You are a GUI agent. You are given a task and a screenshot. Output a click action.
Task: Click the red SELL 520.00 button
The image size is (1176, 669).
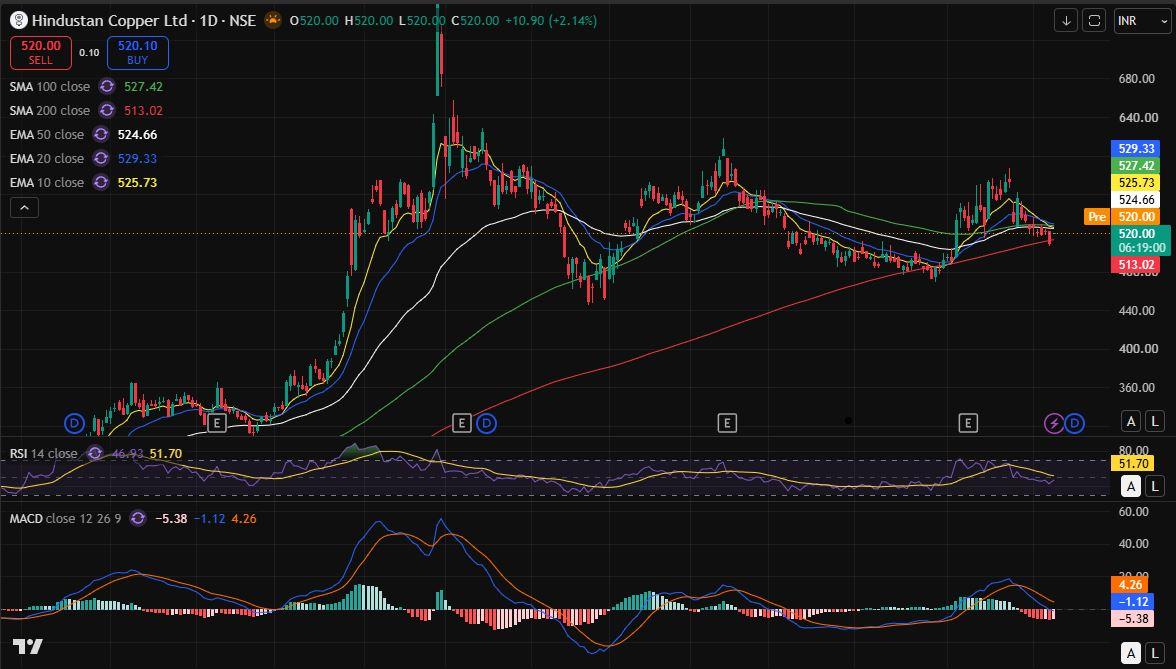[x=40, y=52]
